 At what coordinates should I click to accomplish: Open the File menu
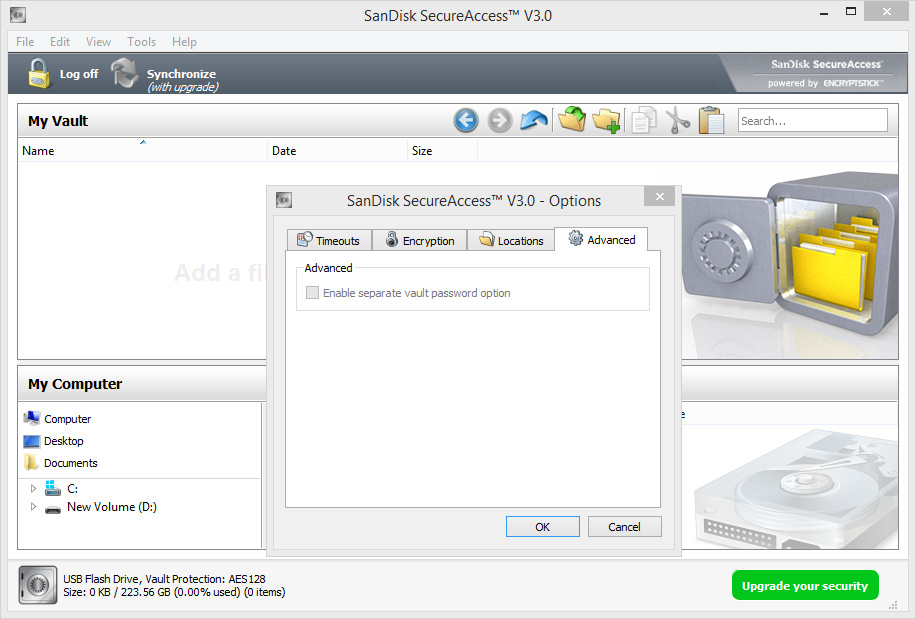click(x=25, y=41)
